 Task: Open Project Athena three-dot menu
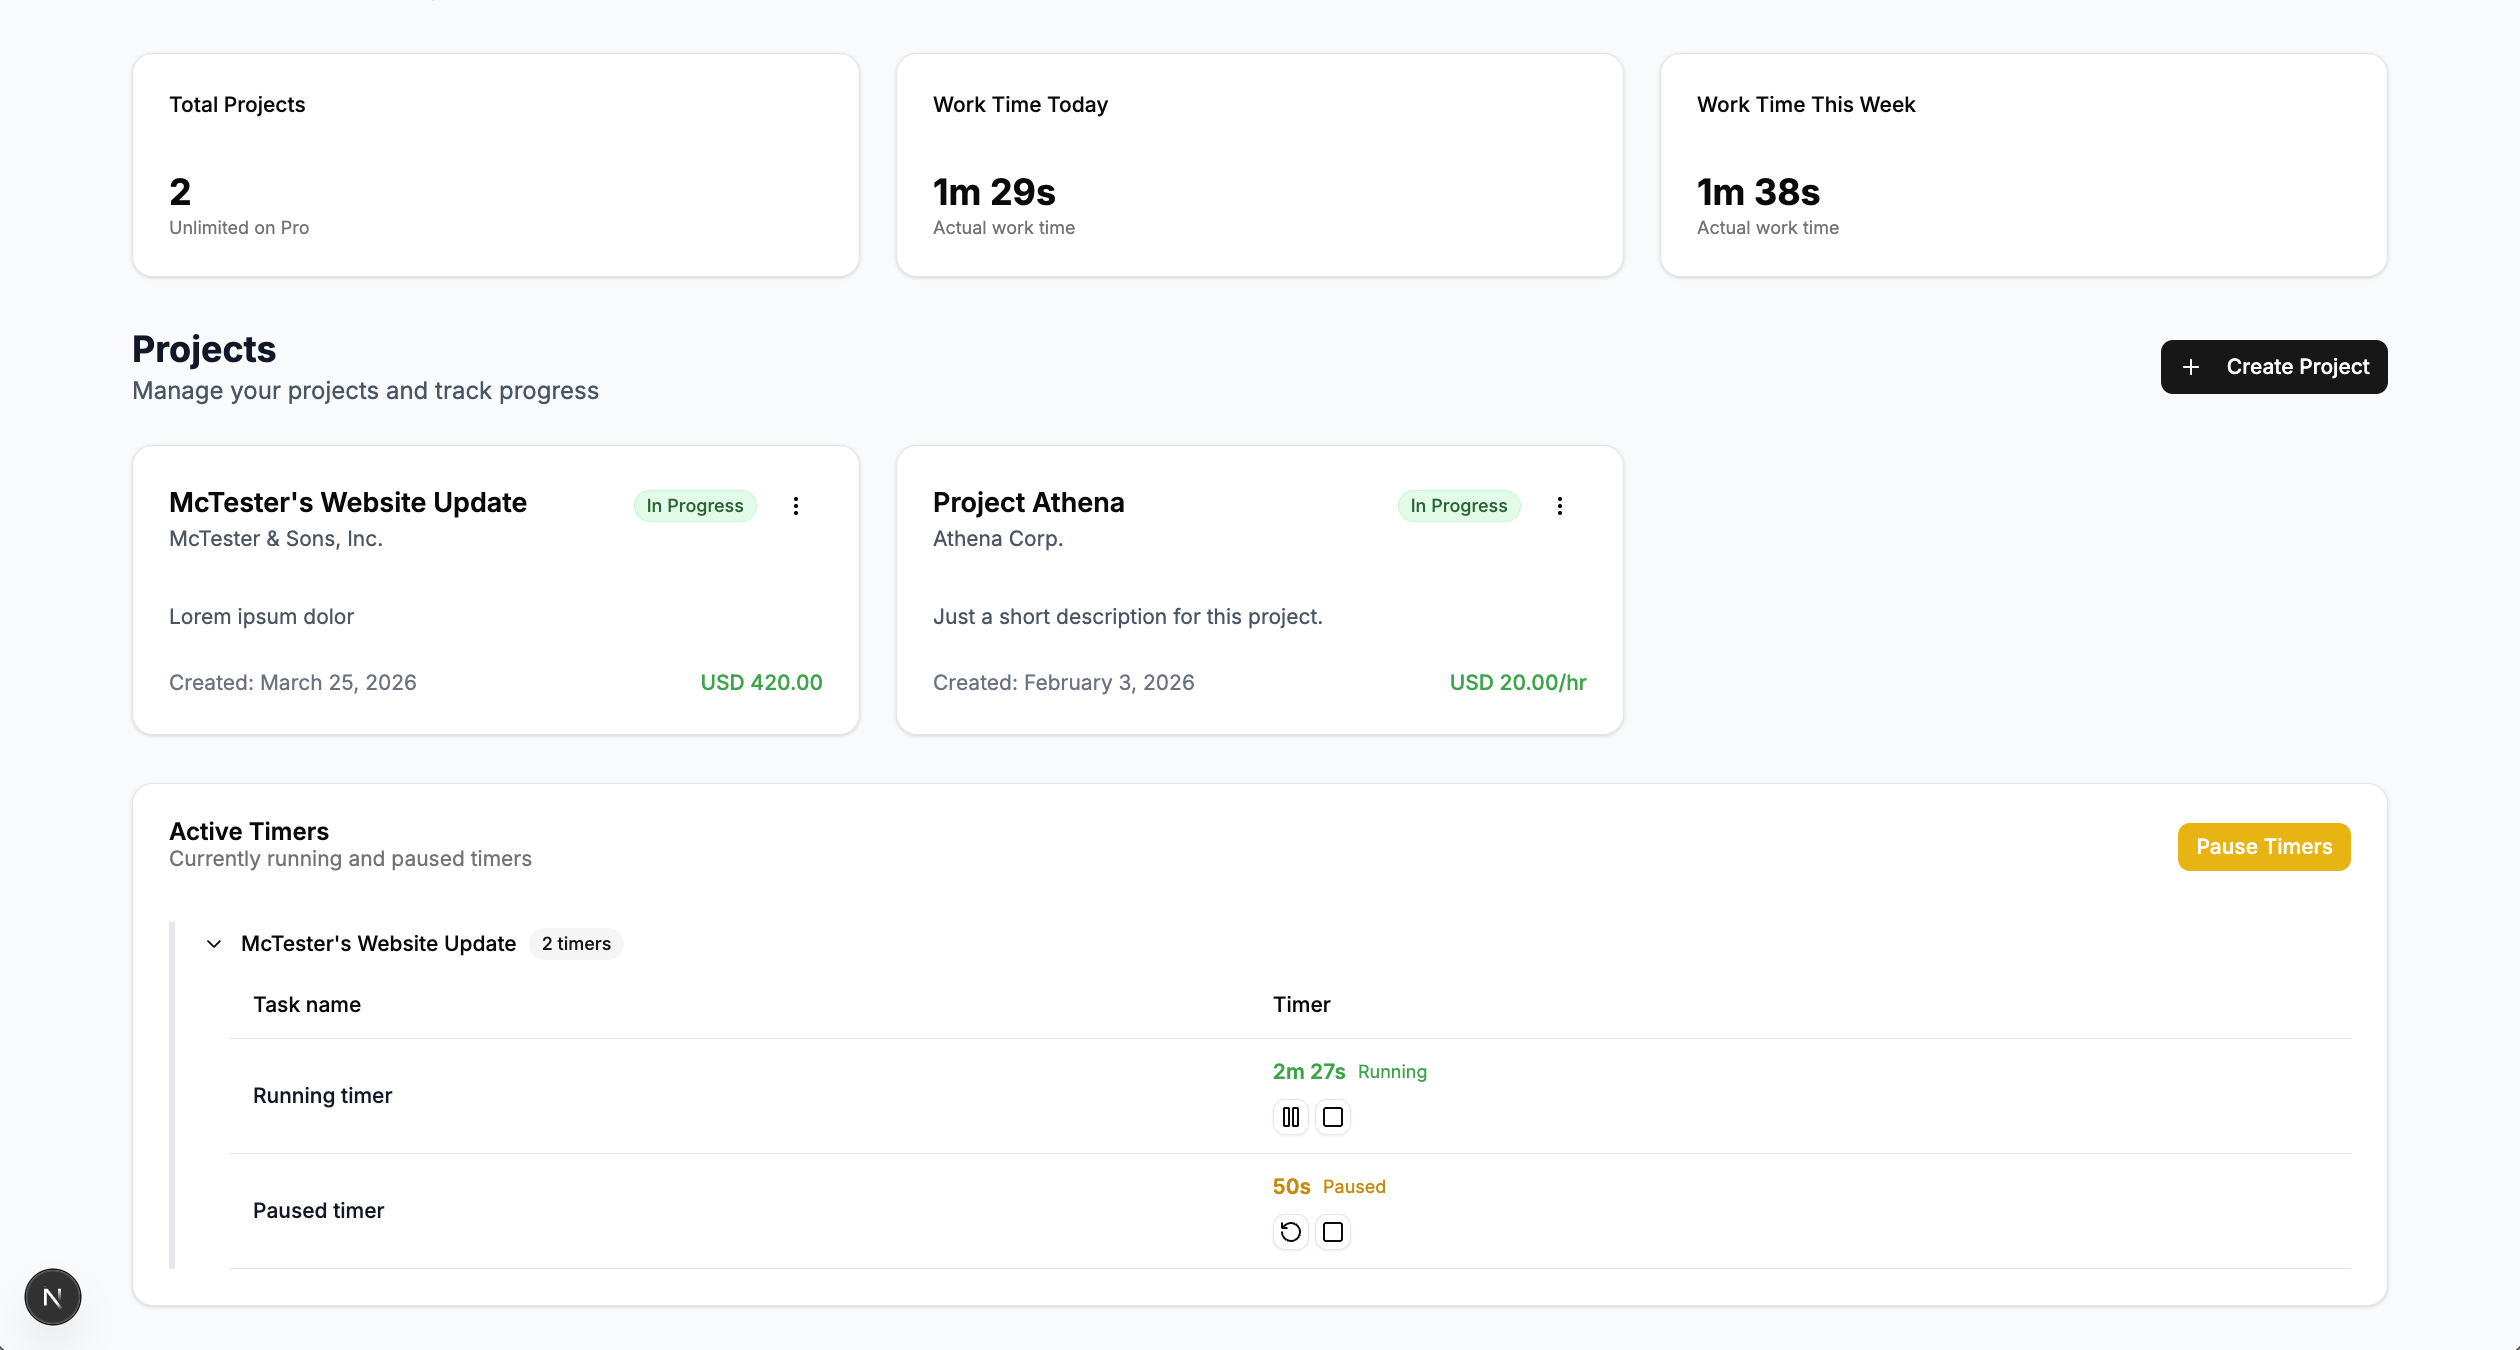pos(1559,506)
